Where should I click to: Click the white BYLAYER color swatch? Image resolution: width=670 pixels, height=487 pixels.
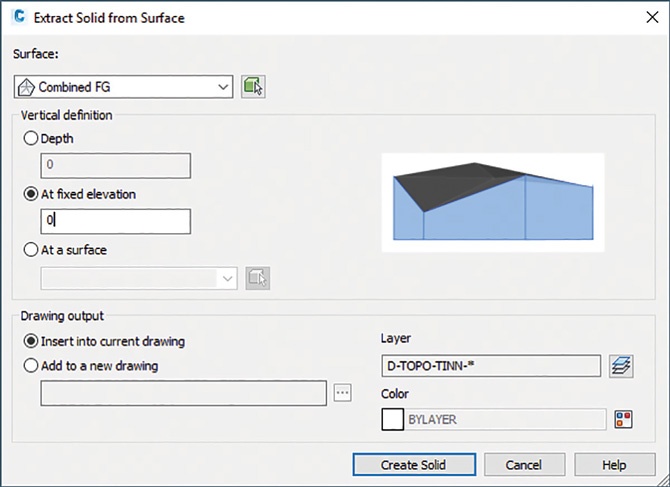392,420
